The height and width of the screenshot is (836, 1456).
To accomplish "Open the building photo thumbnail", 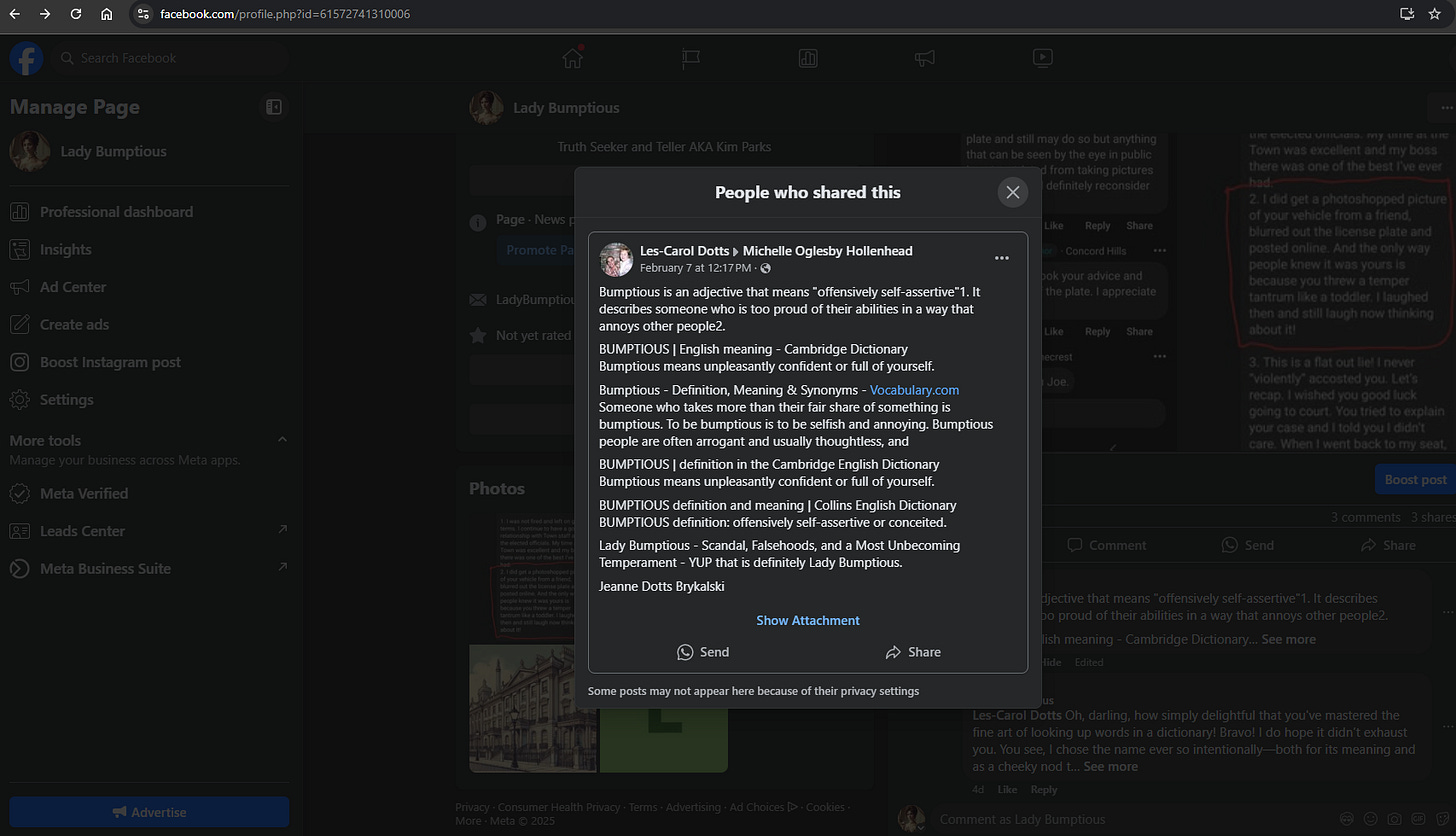I will click(532, 708).
